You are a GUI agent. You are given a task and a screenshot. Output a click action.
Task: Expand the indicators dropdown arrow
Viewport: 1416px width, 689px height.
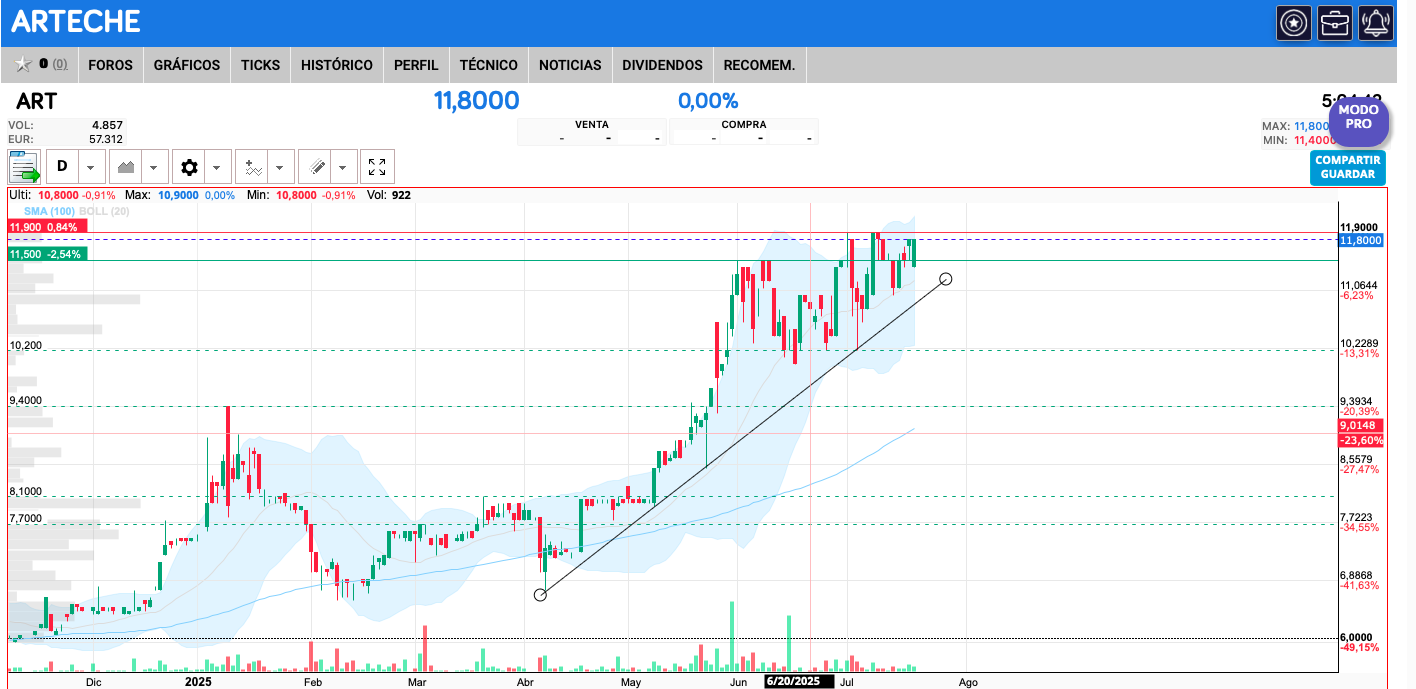coord(281,166)
